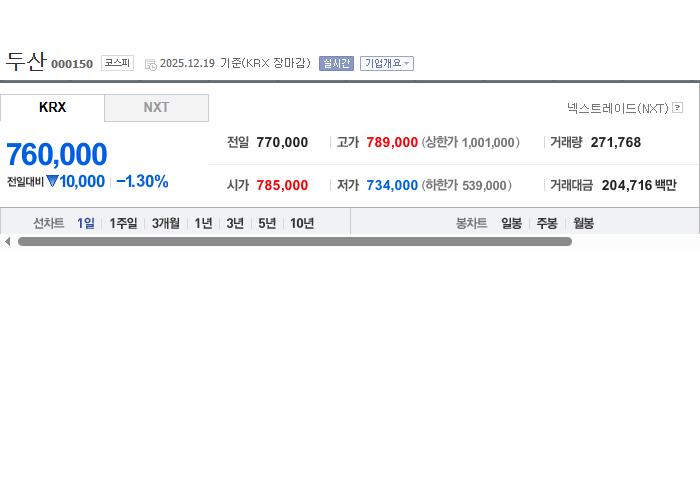Click the 실시간 button
700x490 pixels.
[x=336, y=63]
